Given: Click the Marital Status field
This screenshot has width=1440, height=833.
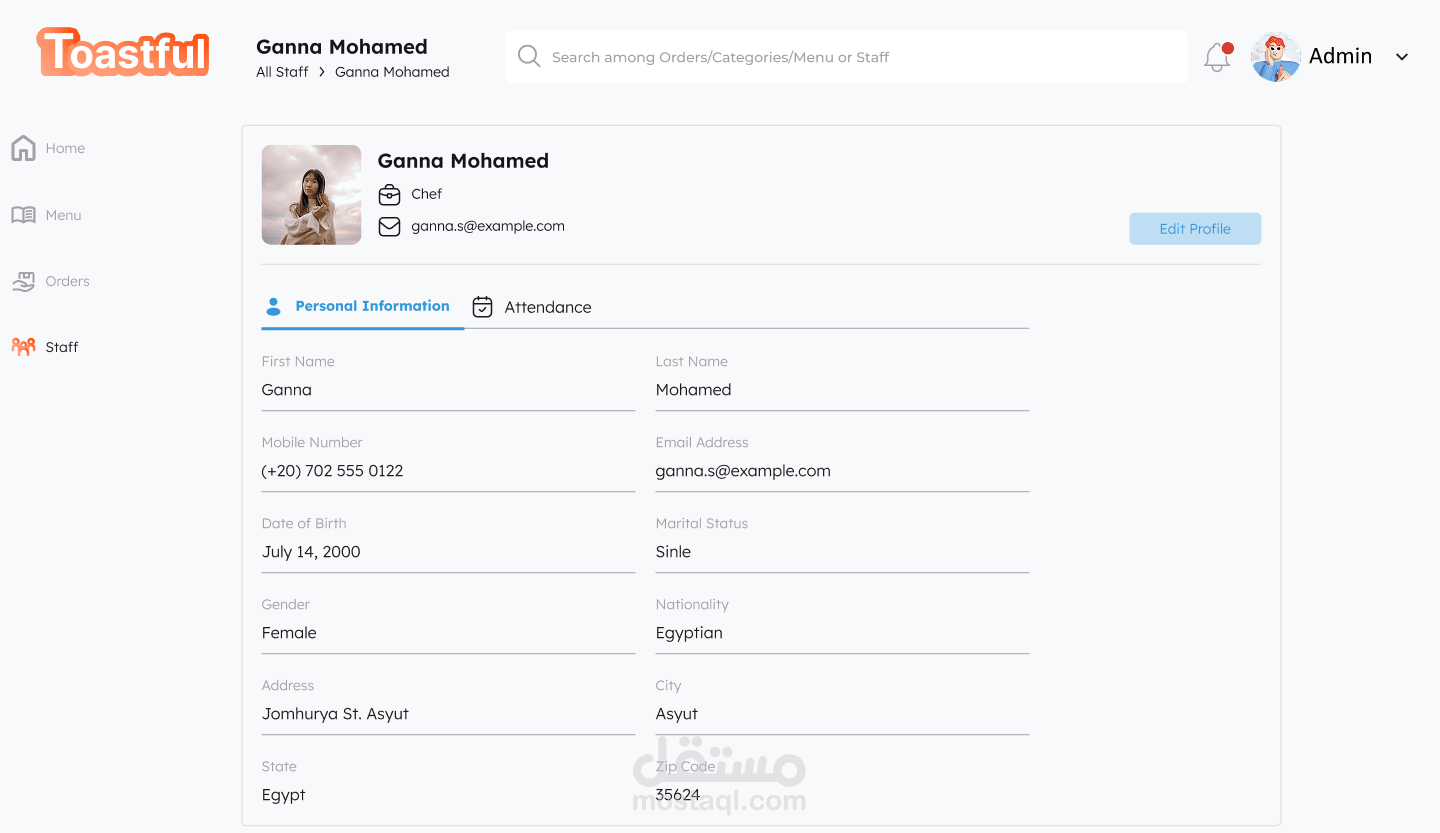Looking at the screenshot, I should pyautogui.click(x=842, y=552).
